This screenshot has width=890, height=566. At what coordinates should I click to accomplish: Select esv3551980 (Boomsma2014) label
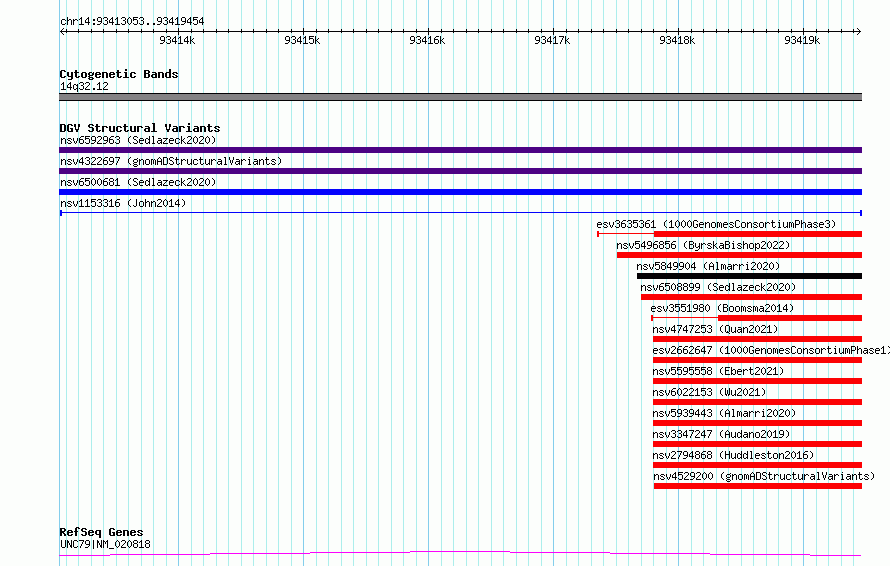pos(722,308)
